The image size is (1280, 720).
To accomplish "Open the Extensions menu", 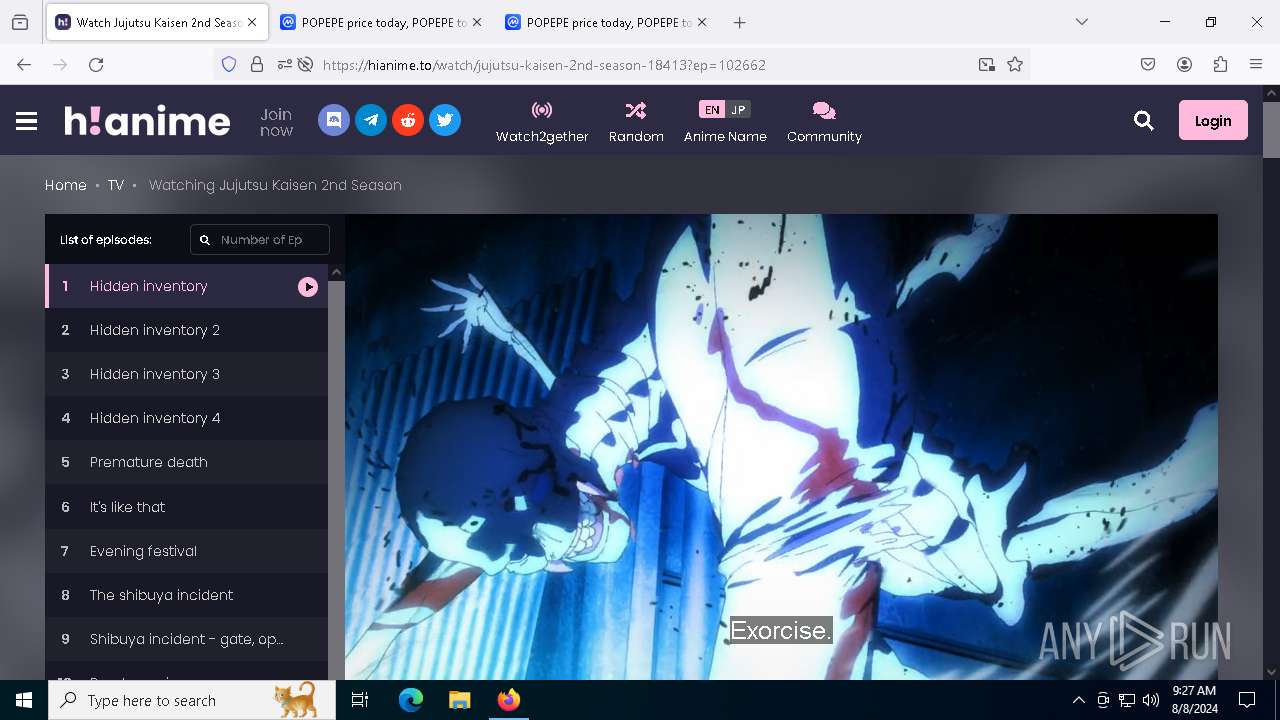I will click(1220, 64).
